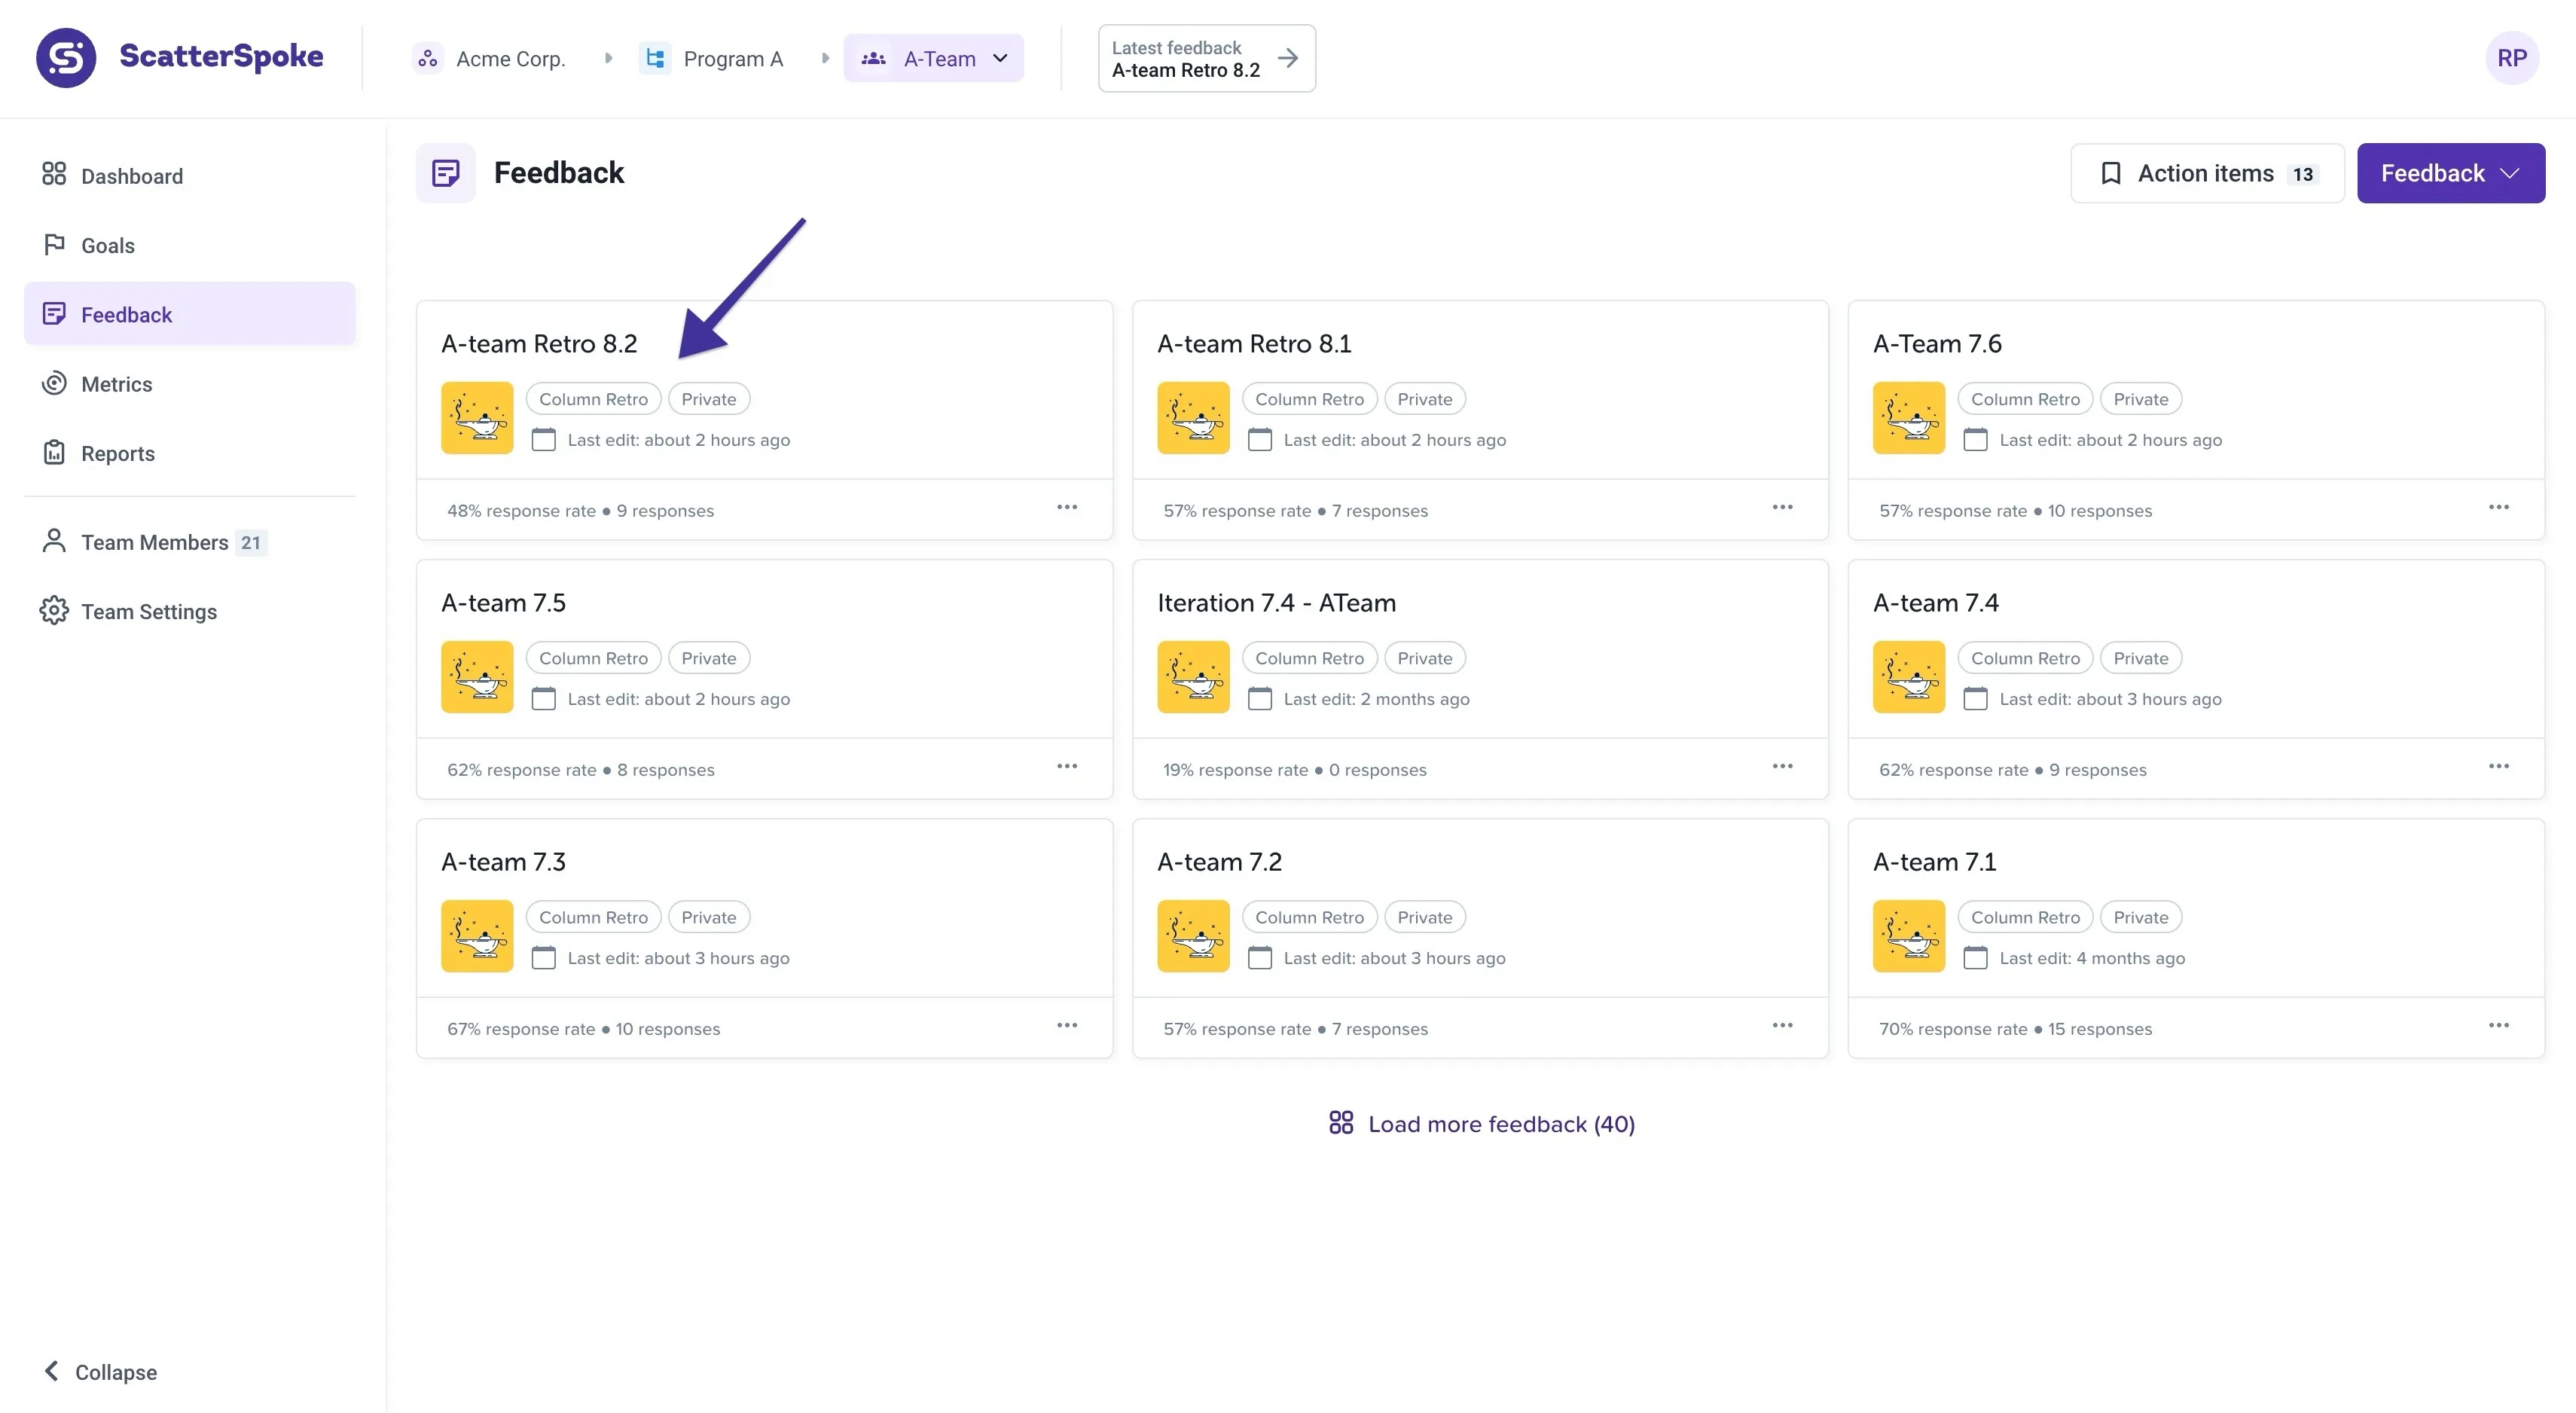
Task: Open the RP profile avatar
Action: 2513,57
